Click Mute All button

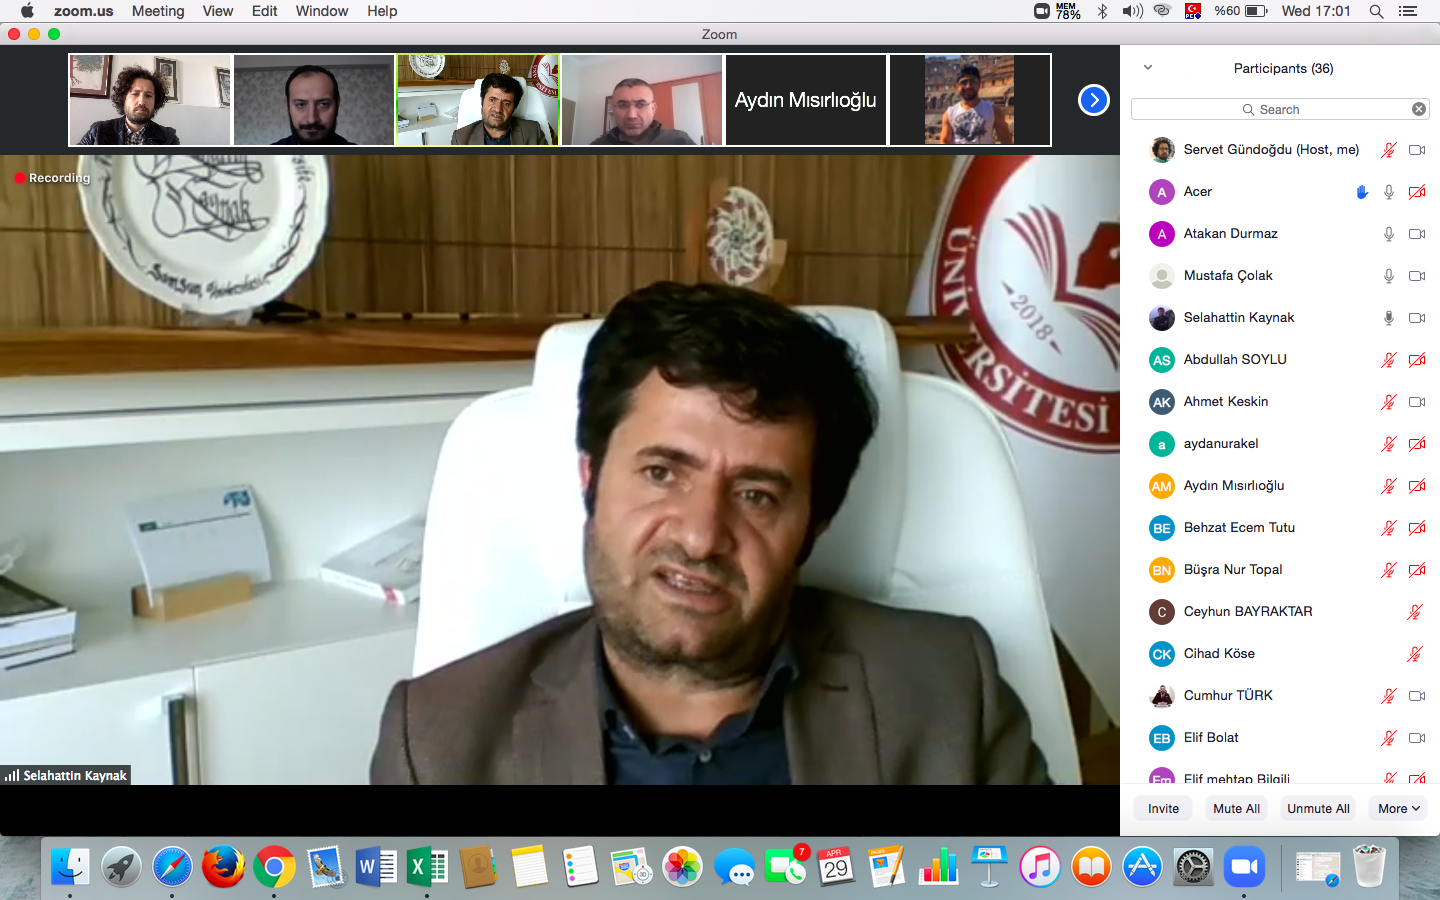coord(1236,808)
